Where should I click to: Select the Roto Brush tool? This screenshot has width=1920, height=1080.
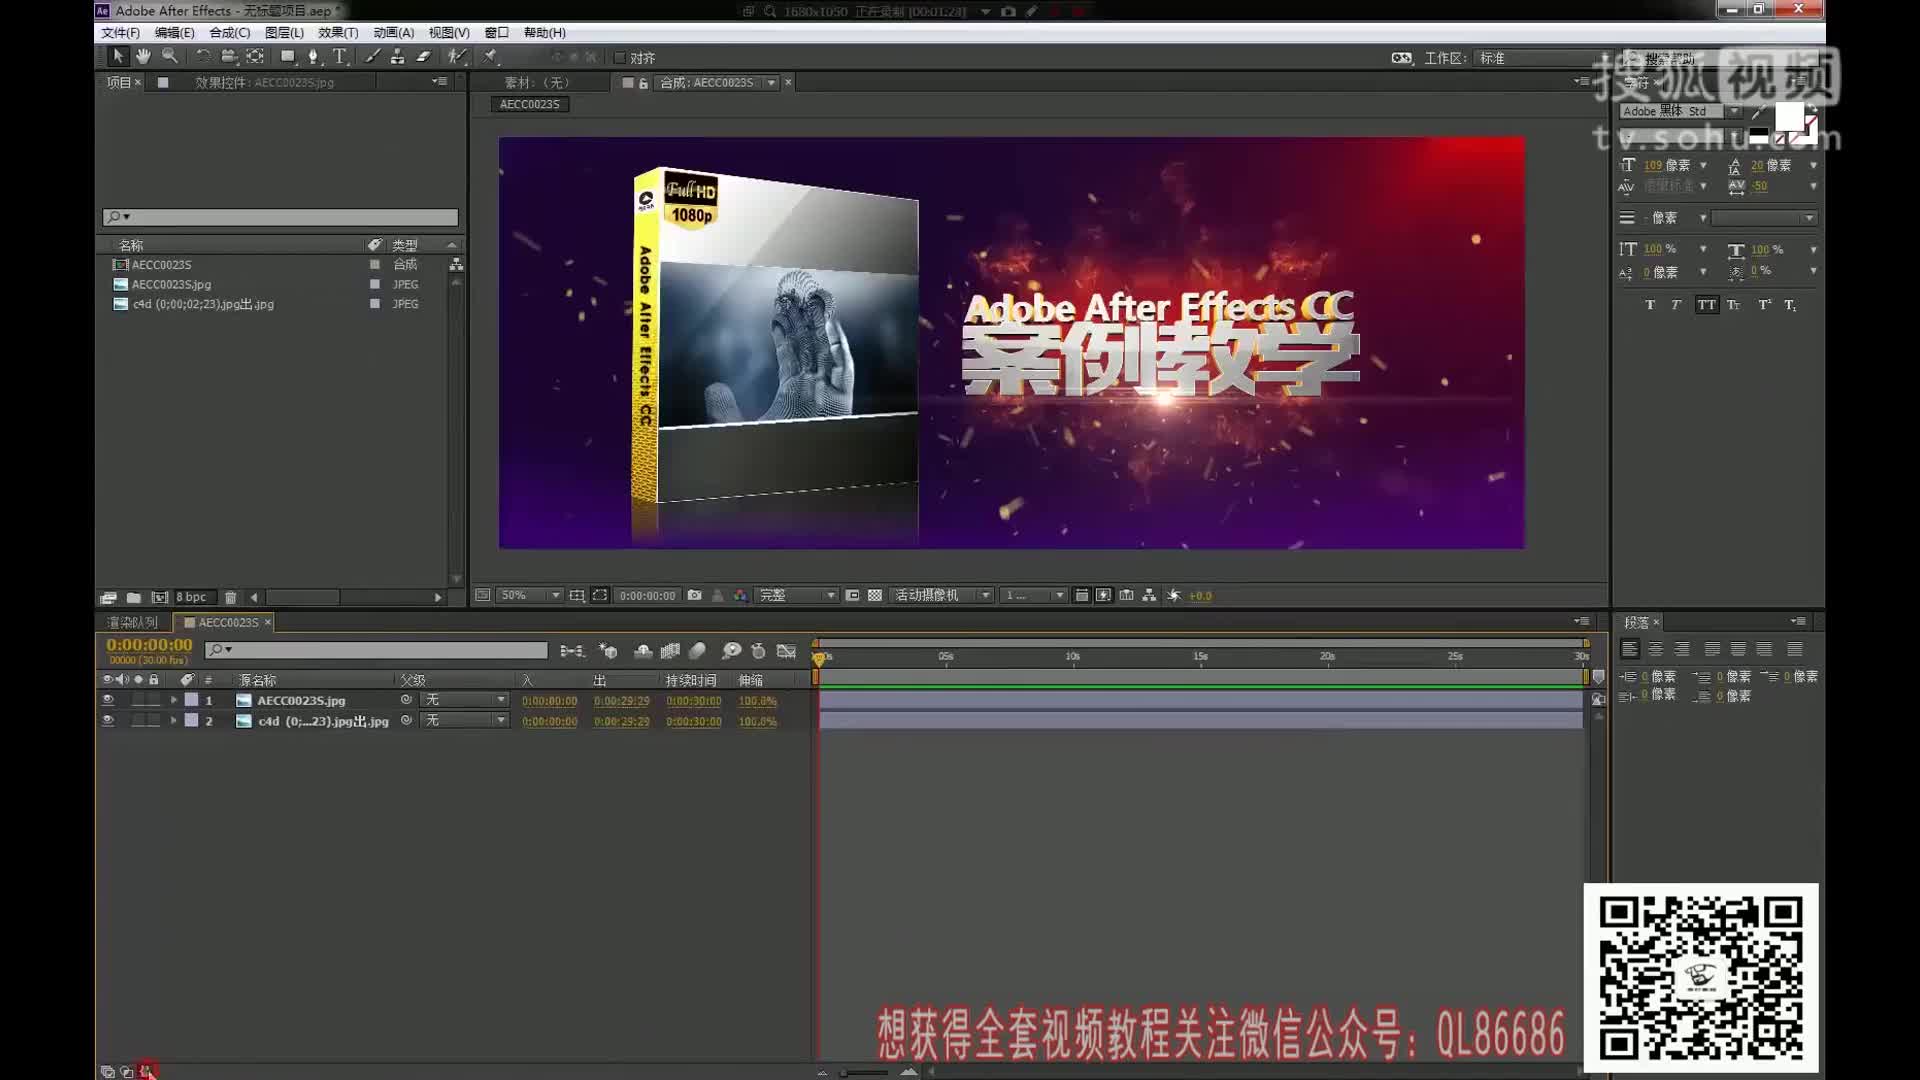point(457,57)
